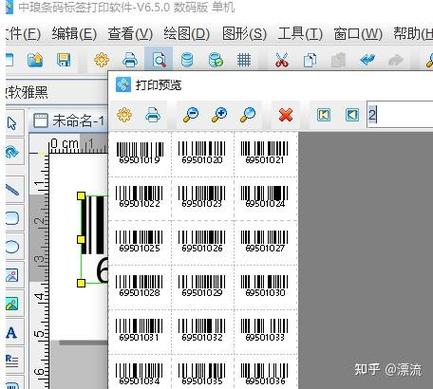Open the 工具(T) menu
This screenshot has height=389, width=433.
(300, 34)
